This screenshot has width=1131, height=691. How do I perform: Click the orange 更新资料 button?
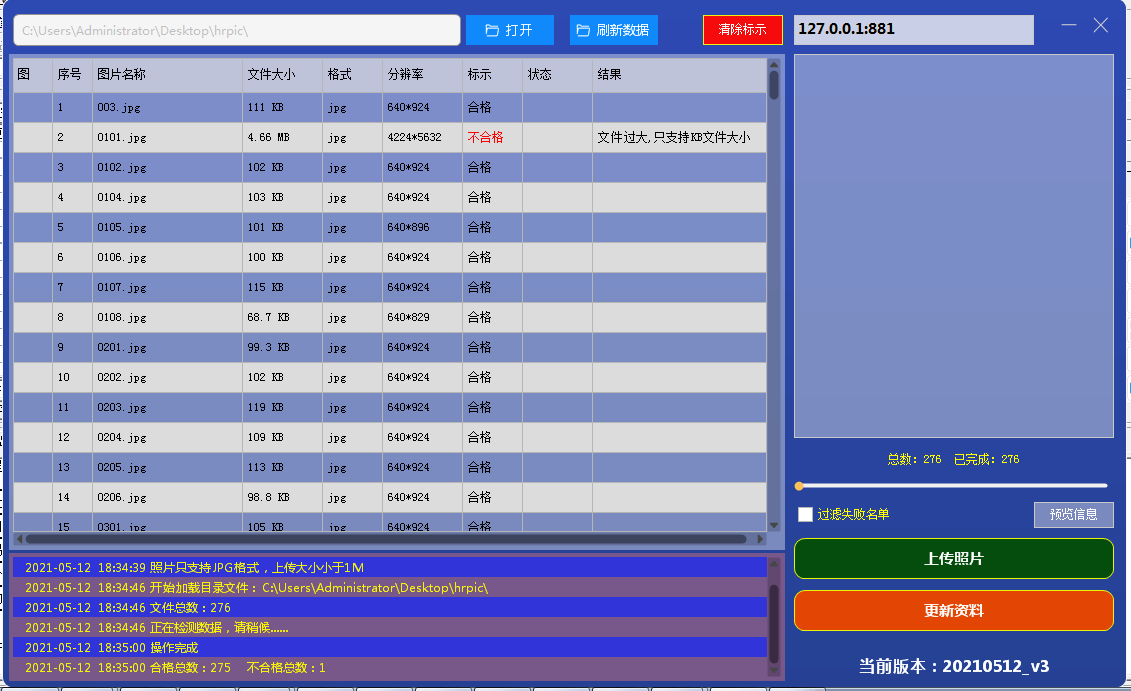952,610
